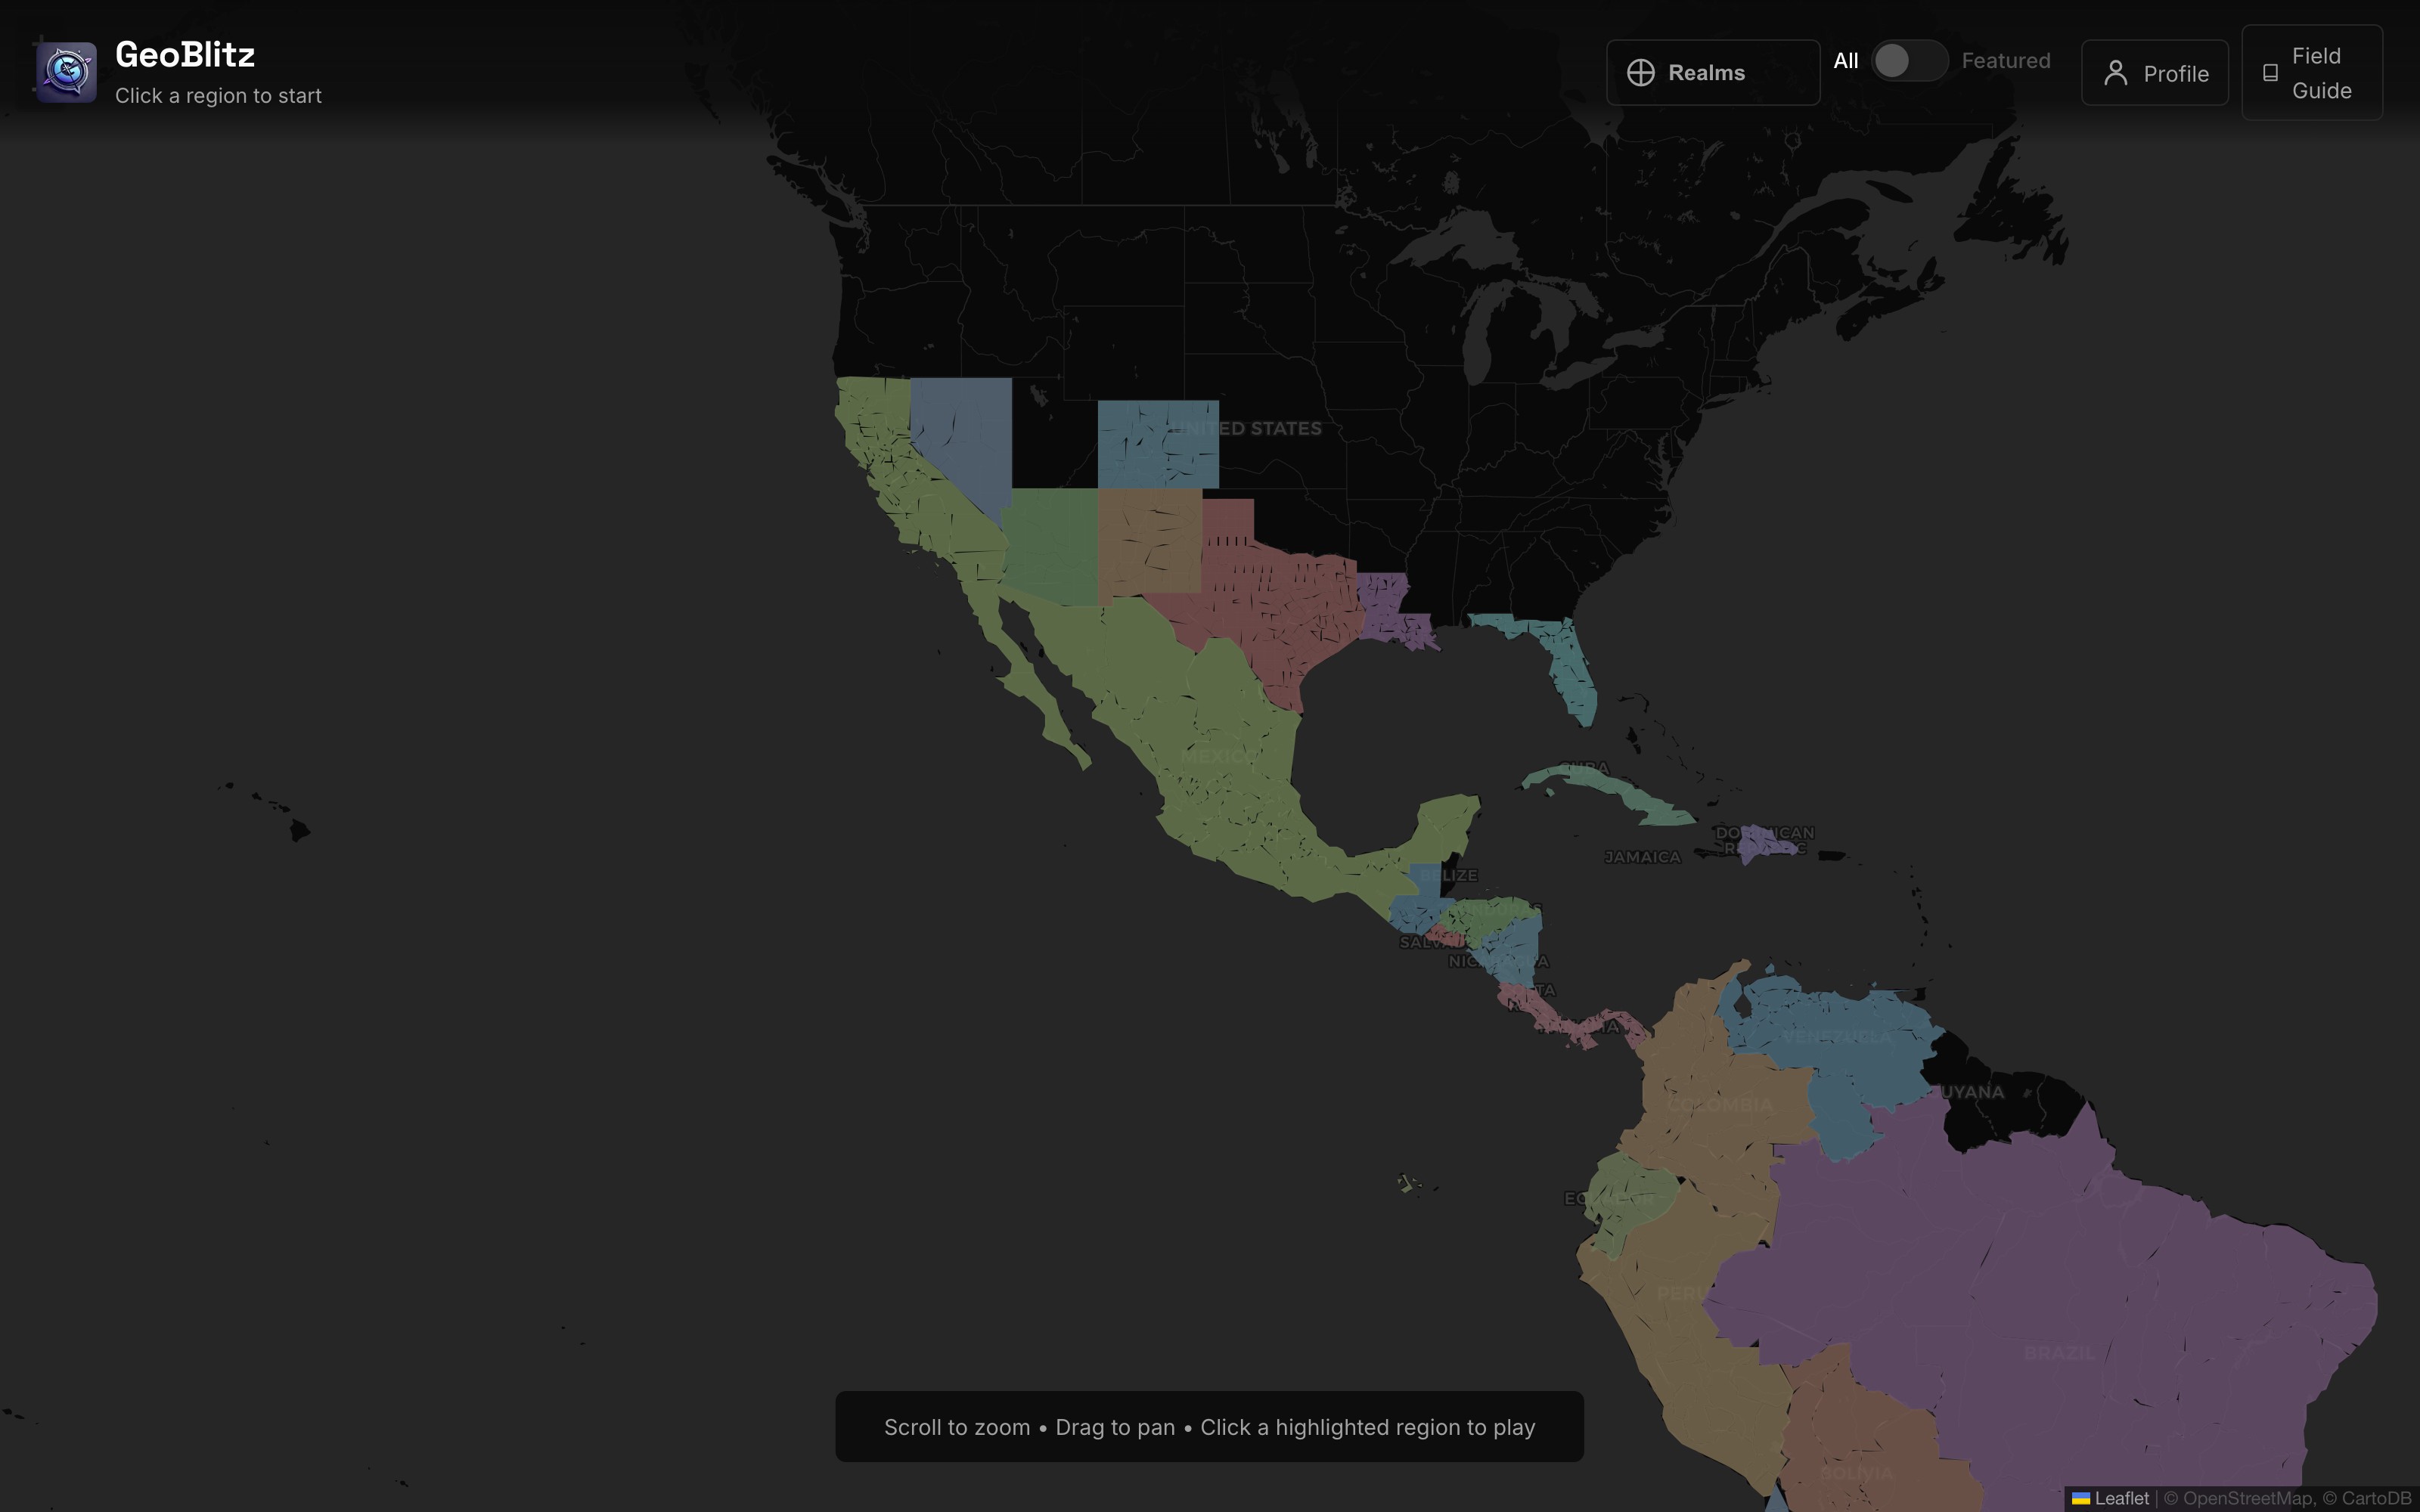Open the OpenStreetMap attribution link

(2247, 1498)
